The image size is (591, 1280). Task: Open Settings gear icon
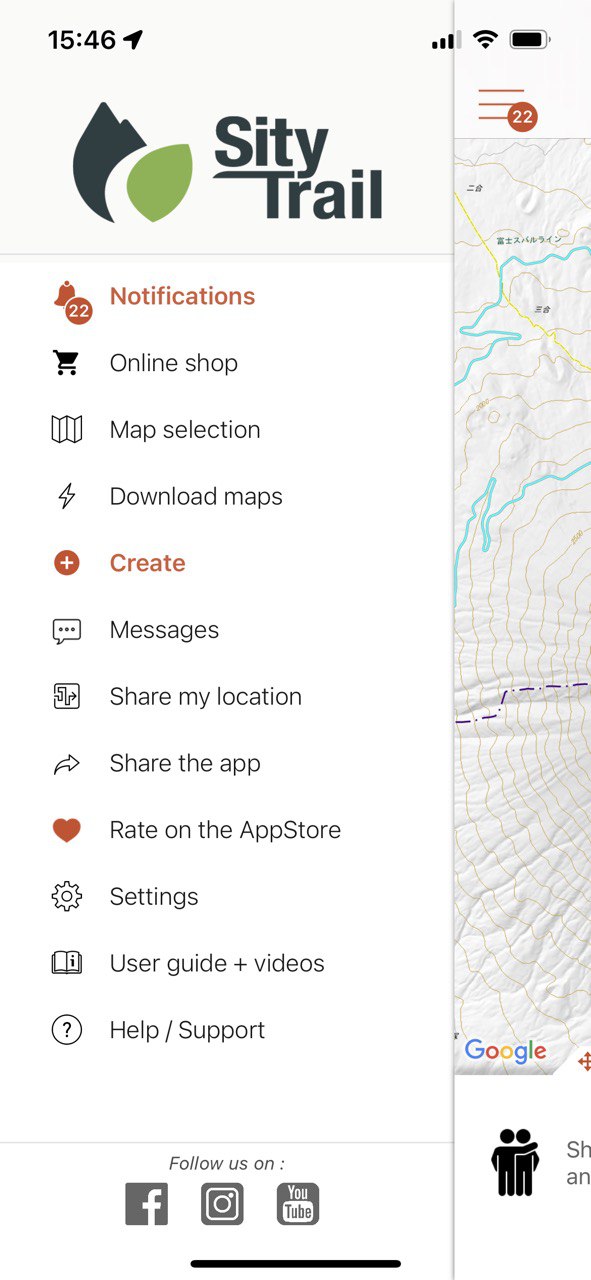[x=66, y=897]
